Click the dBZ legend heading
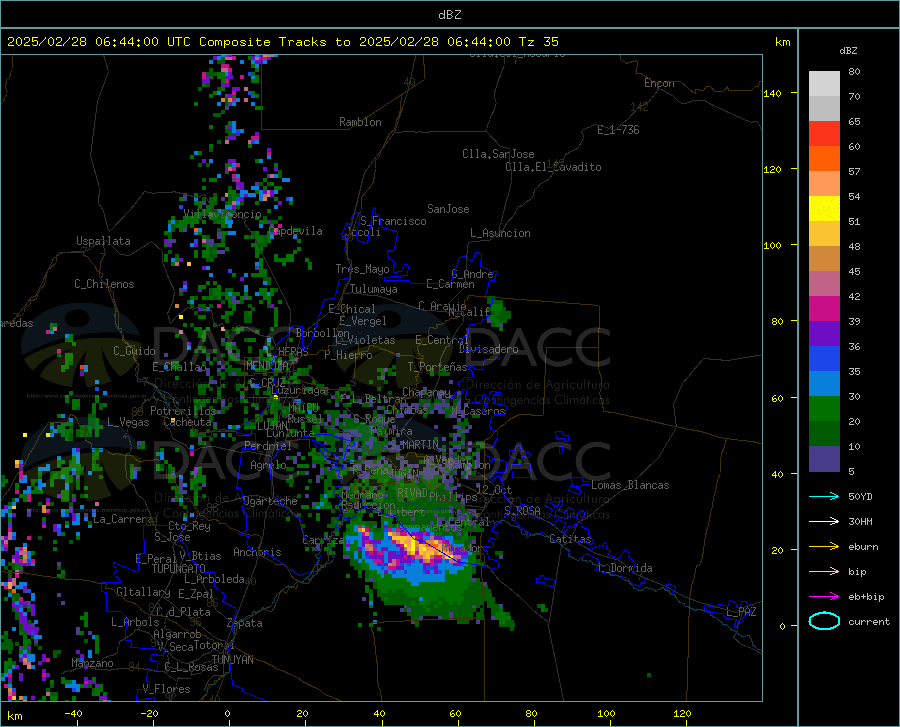 coord(848,50)
